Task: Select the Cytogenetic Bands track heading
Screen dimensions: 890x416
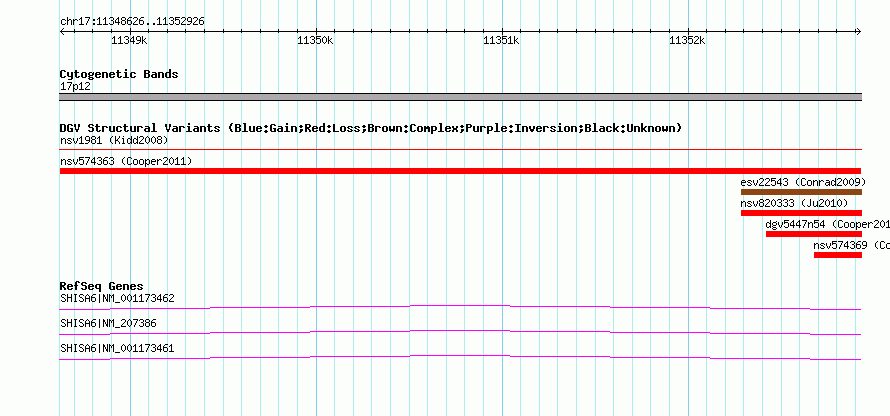Action: click(x=119, y=74)
